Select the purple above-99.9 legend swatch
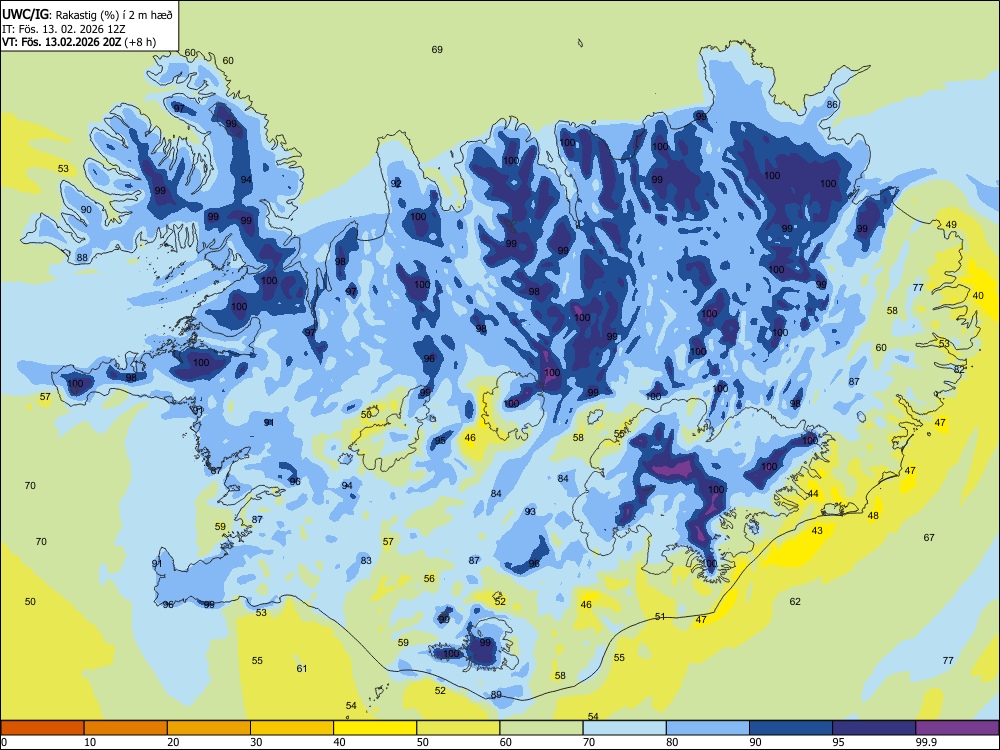Viewport: 1000px width, 750px height. pos(957,728)
